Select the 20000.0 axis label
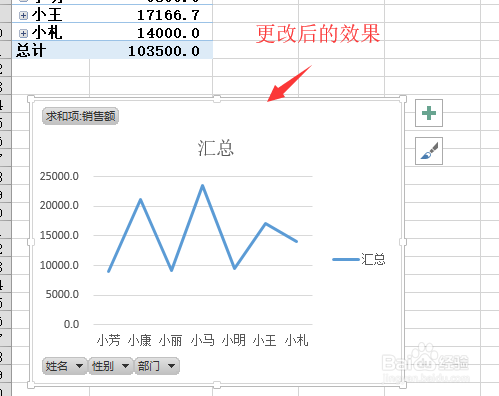This screenshot has width=499, height=396. 59,205
